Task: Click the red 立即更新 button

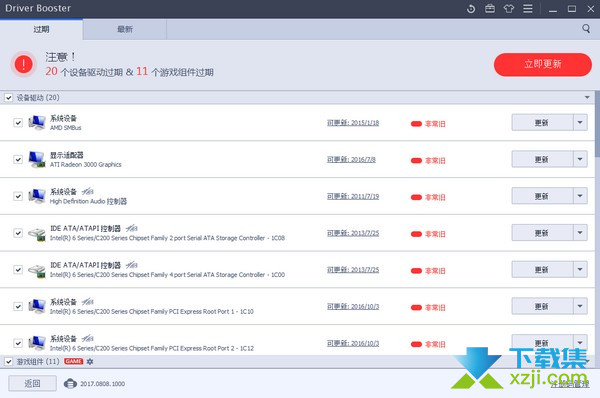Action: click(543, 64)
